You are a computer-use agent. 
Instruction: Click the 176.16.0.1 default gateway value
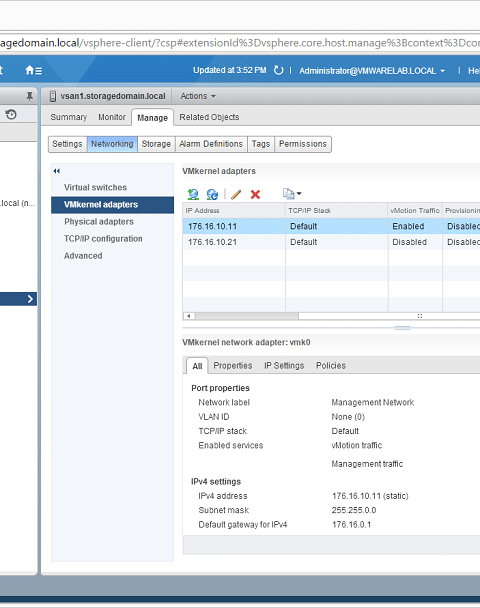351,525
